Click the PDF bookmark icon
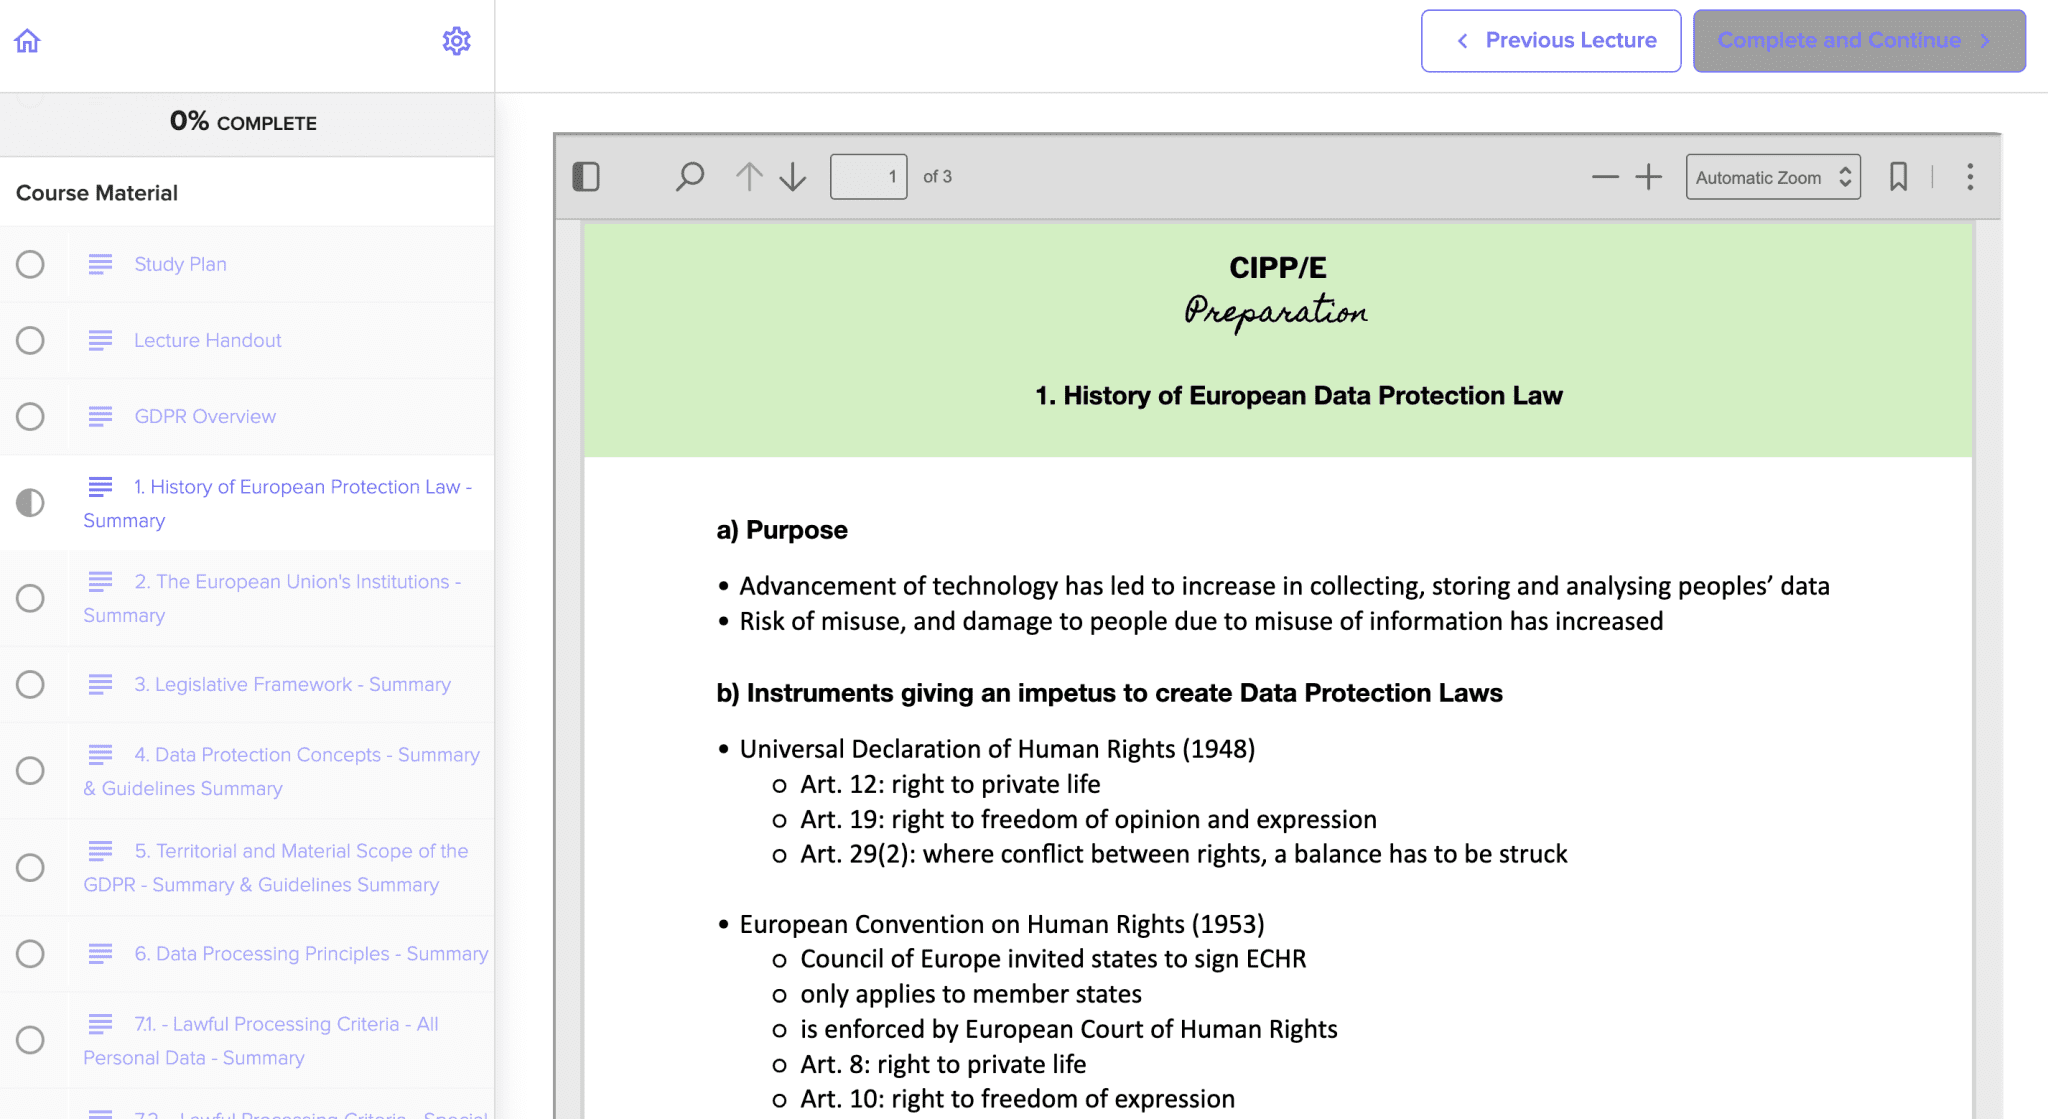Viewport: 2048px width, 1119px height. [1898, 177]
